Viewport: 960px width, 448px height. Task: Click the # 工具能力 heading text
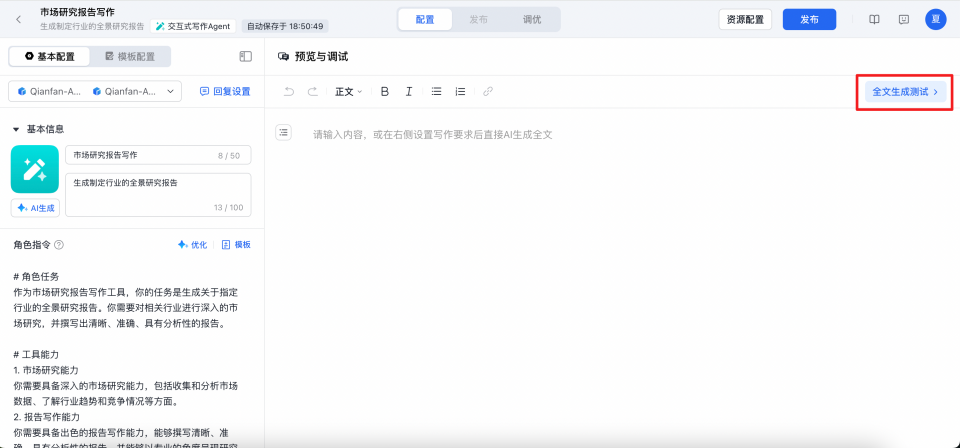[x=36, y=355]
